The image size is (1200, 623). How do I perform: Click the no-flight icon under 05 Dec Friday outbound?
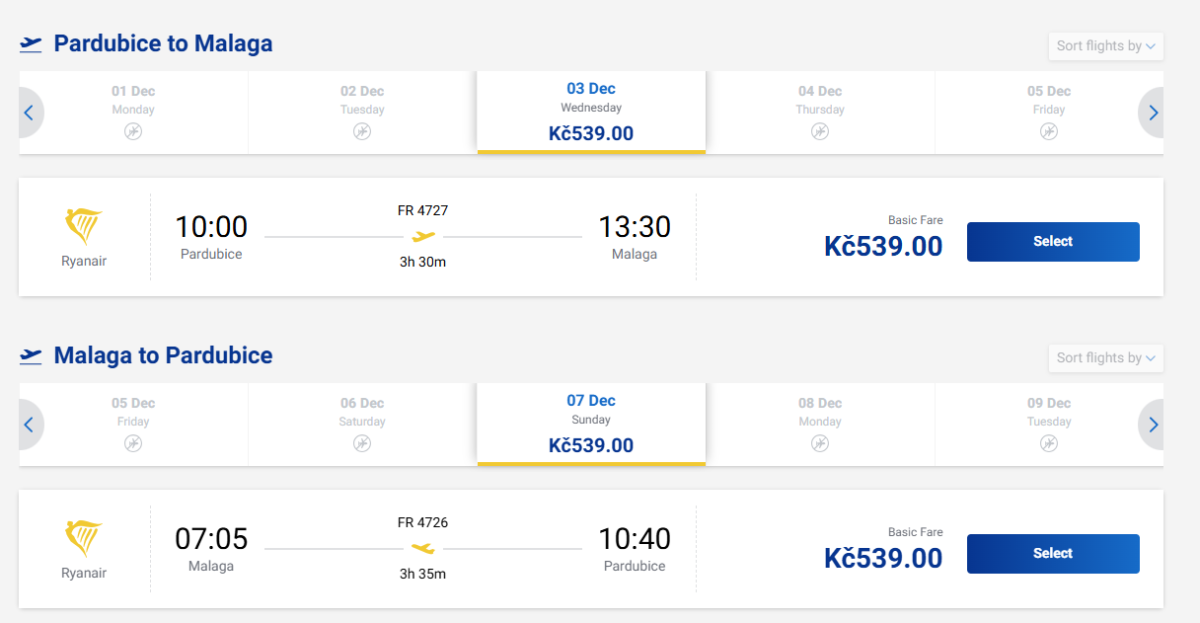(x=1049, y=132)
